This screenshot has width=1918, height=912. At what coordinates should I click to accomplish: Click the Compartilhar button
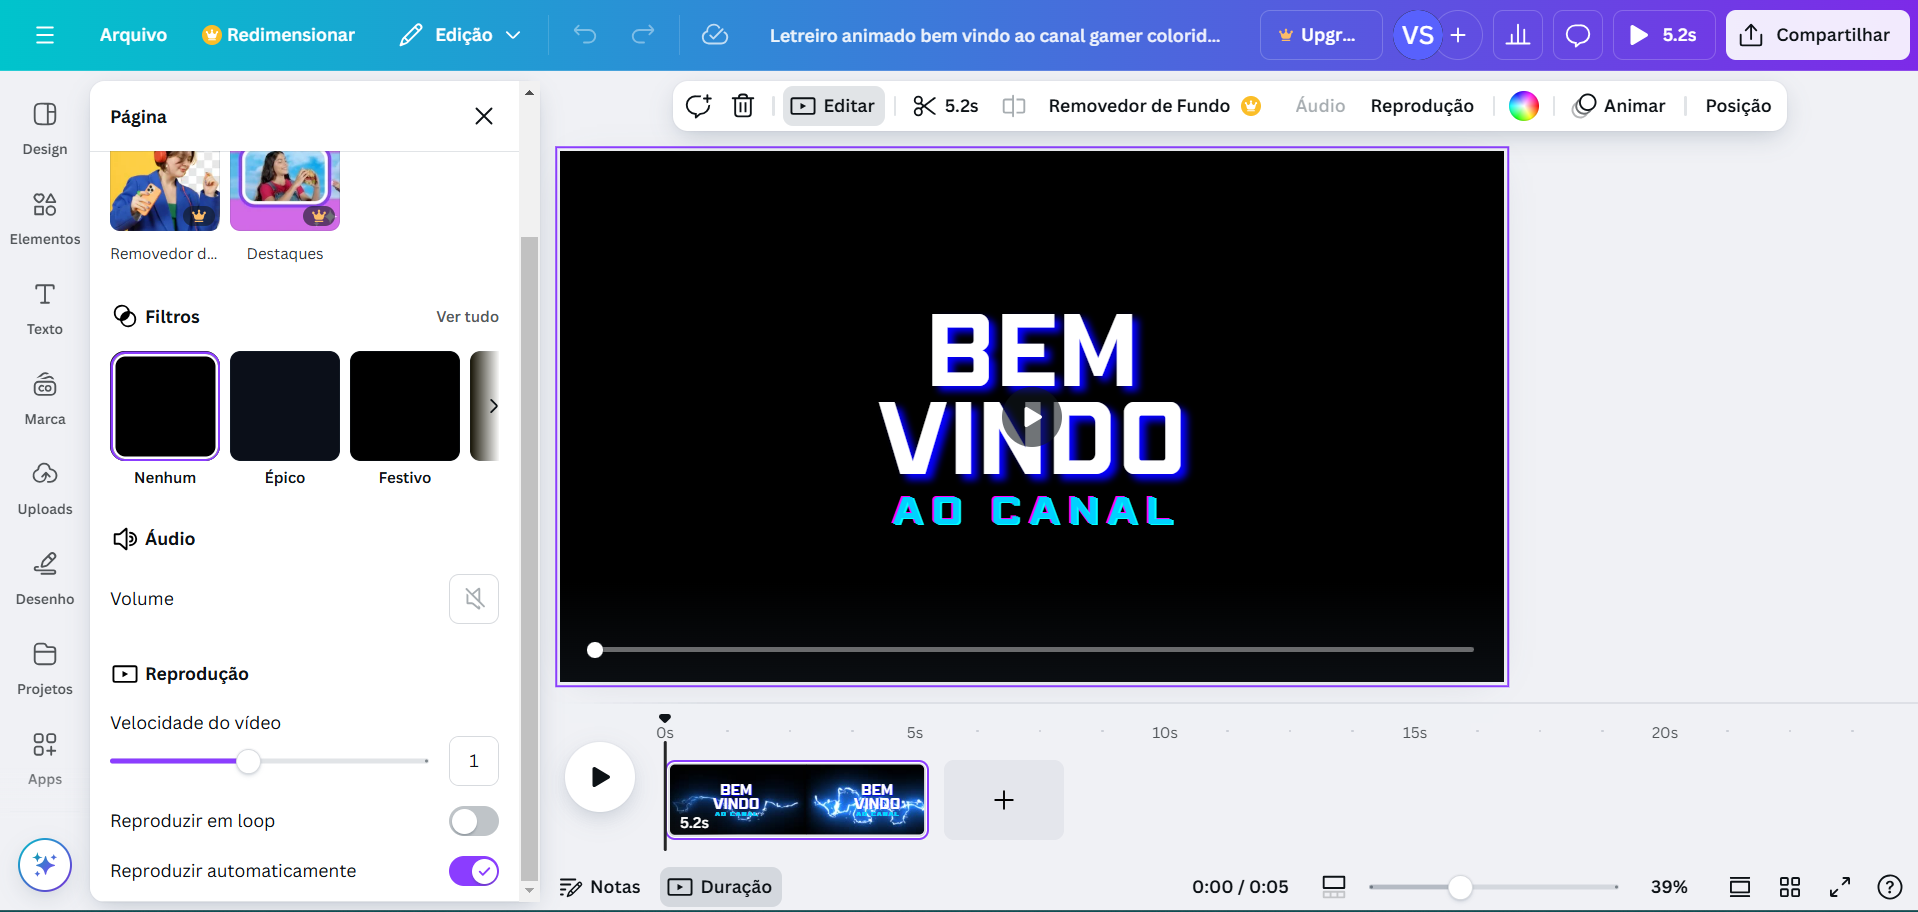[1816, 34]
